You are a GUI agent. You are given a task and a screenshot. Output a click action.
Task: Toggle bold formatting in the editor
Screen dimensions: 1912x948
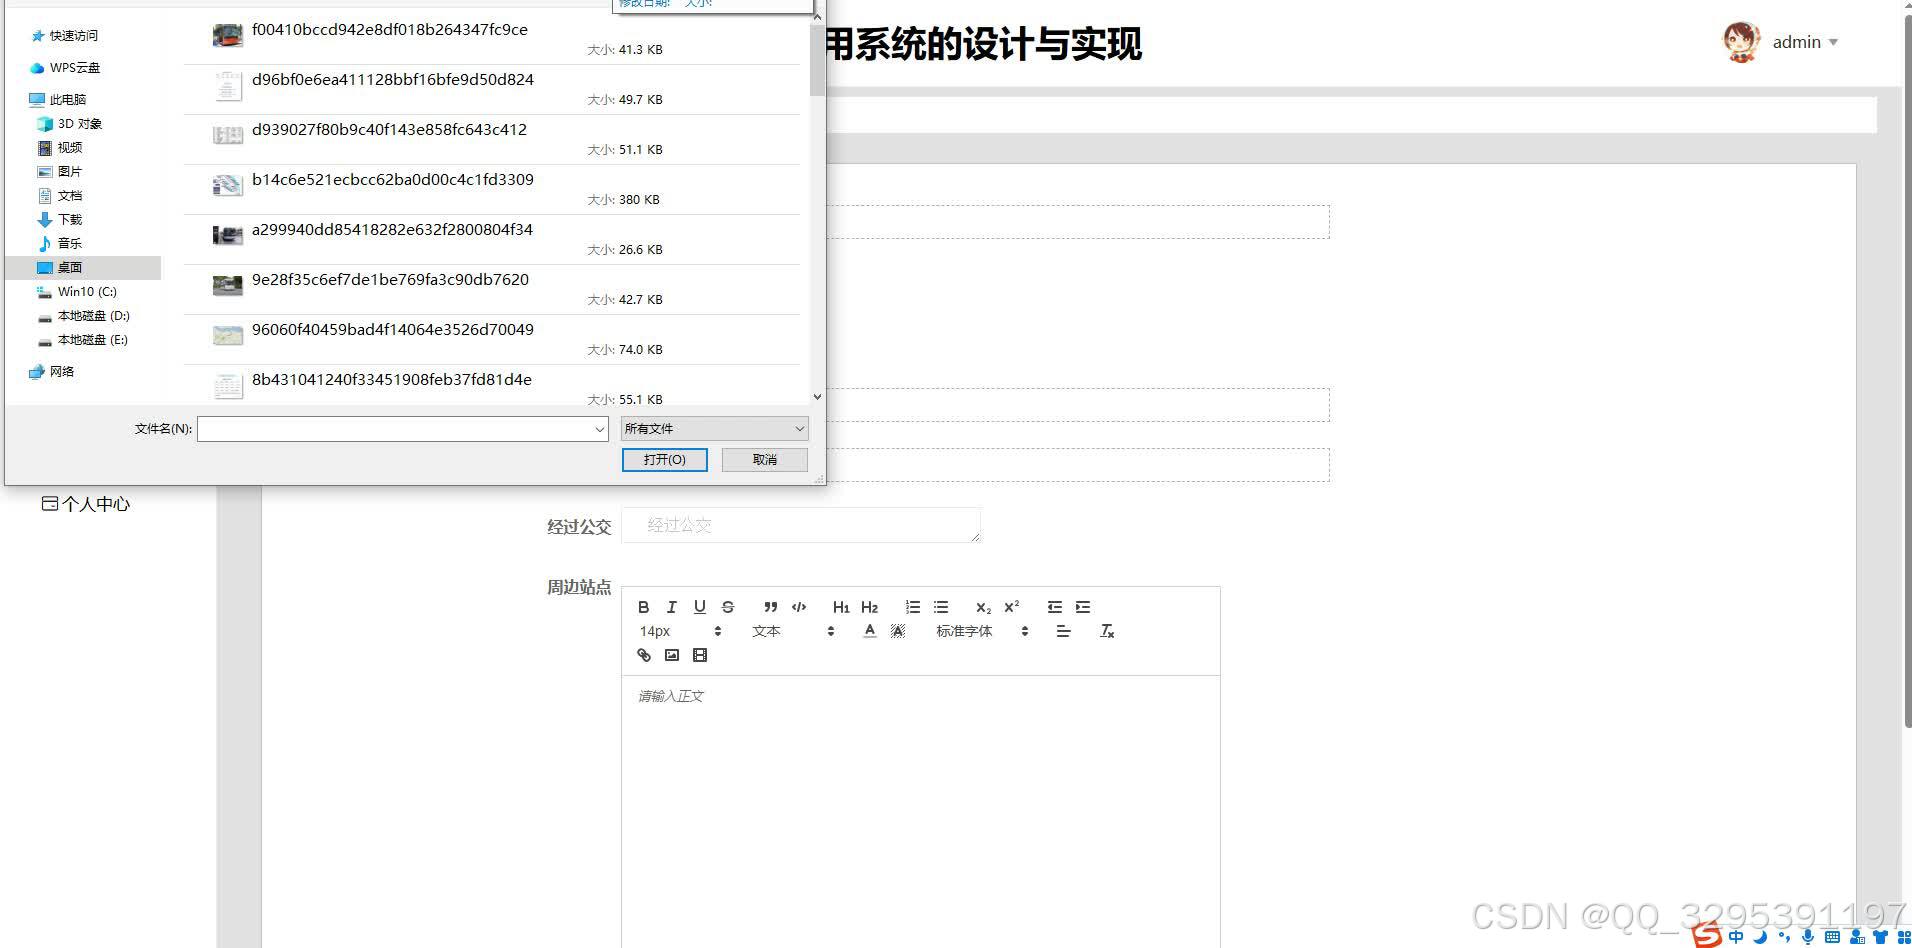[x=643, y=606]
